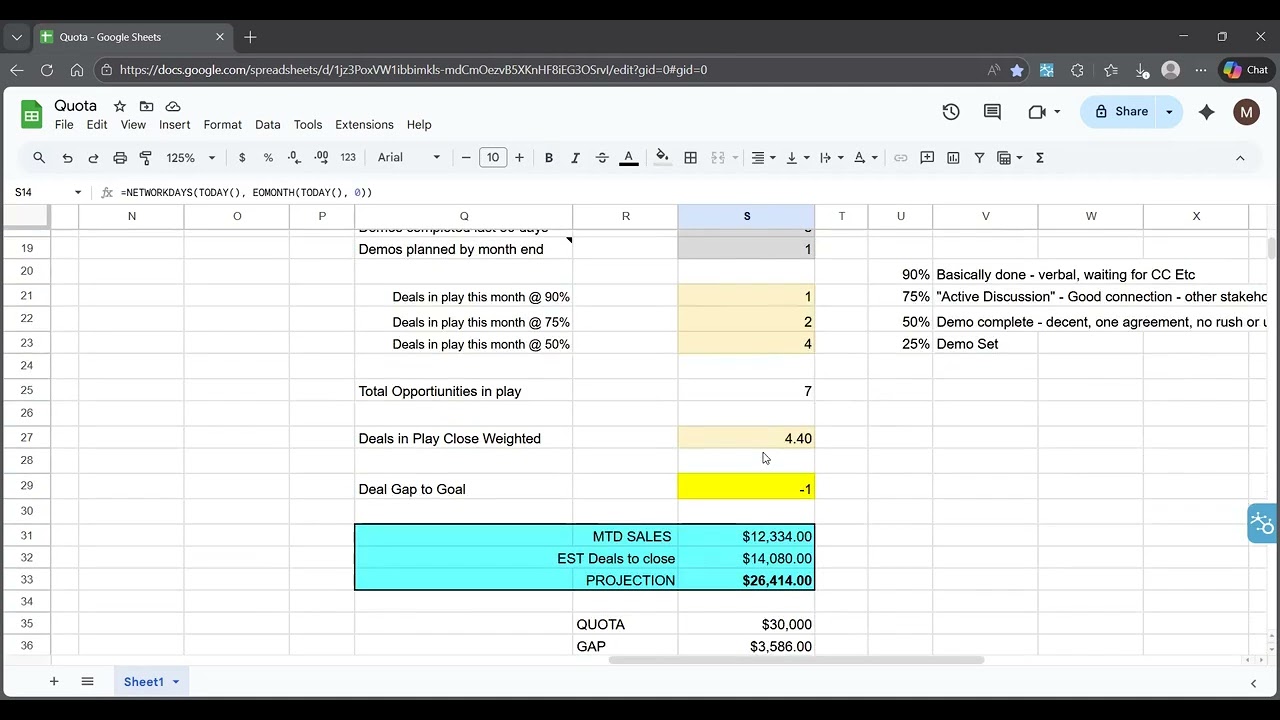The height and width of the screenshot is (720, 1280).
Task: Print the spreadsheet
Action: pyautogui.click(x=120, y=158)
